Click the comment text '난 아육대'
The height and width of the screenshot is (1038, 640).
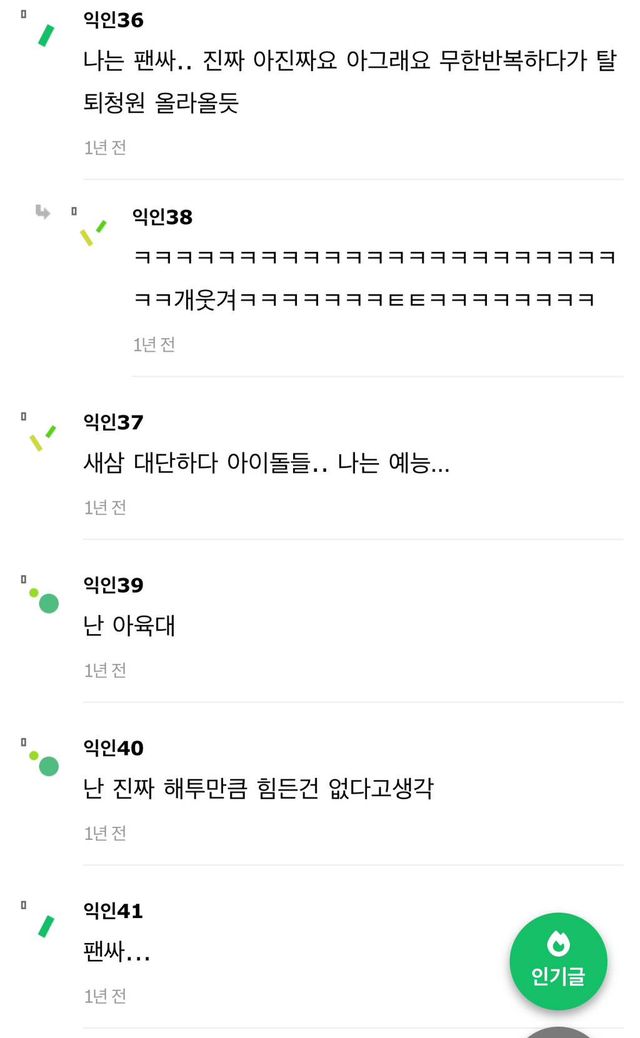pyautogui.click(x=130, y=627)
